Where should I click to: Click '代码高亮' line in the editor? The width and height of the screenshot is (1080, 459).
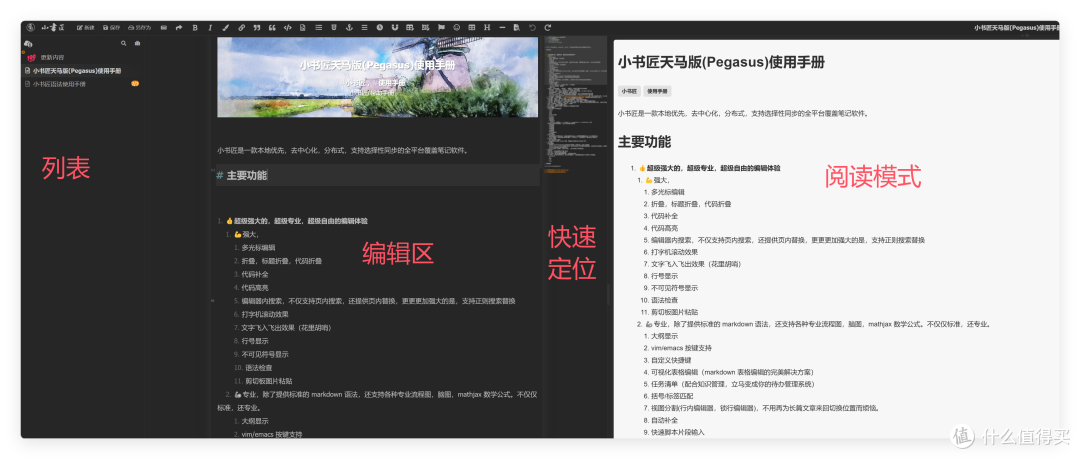point(255,287)
